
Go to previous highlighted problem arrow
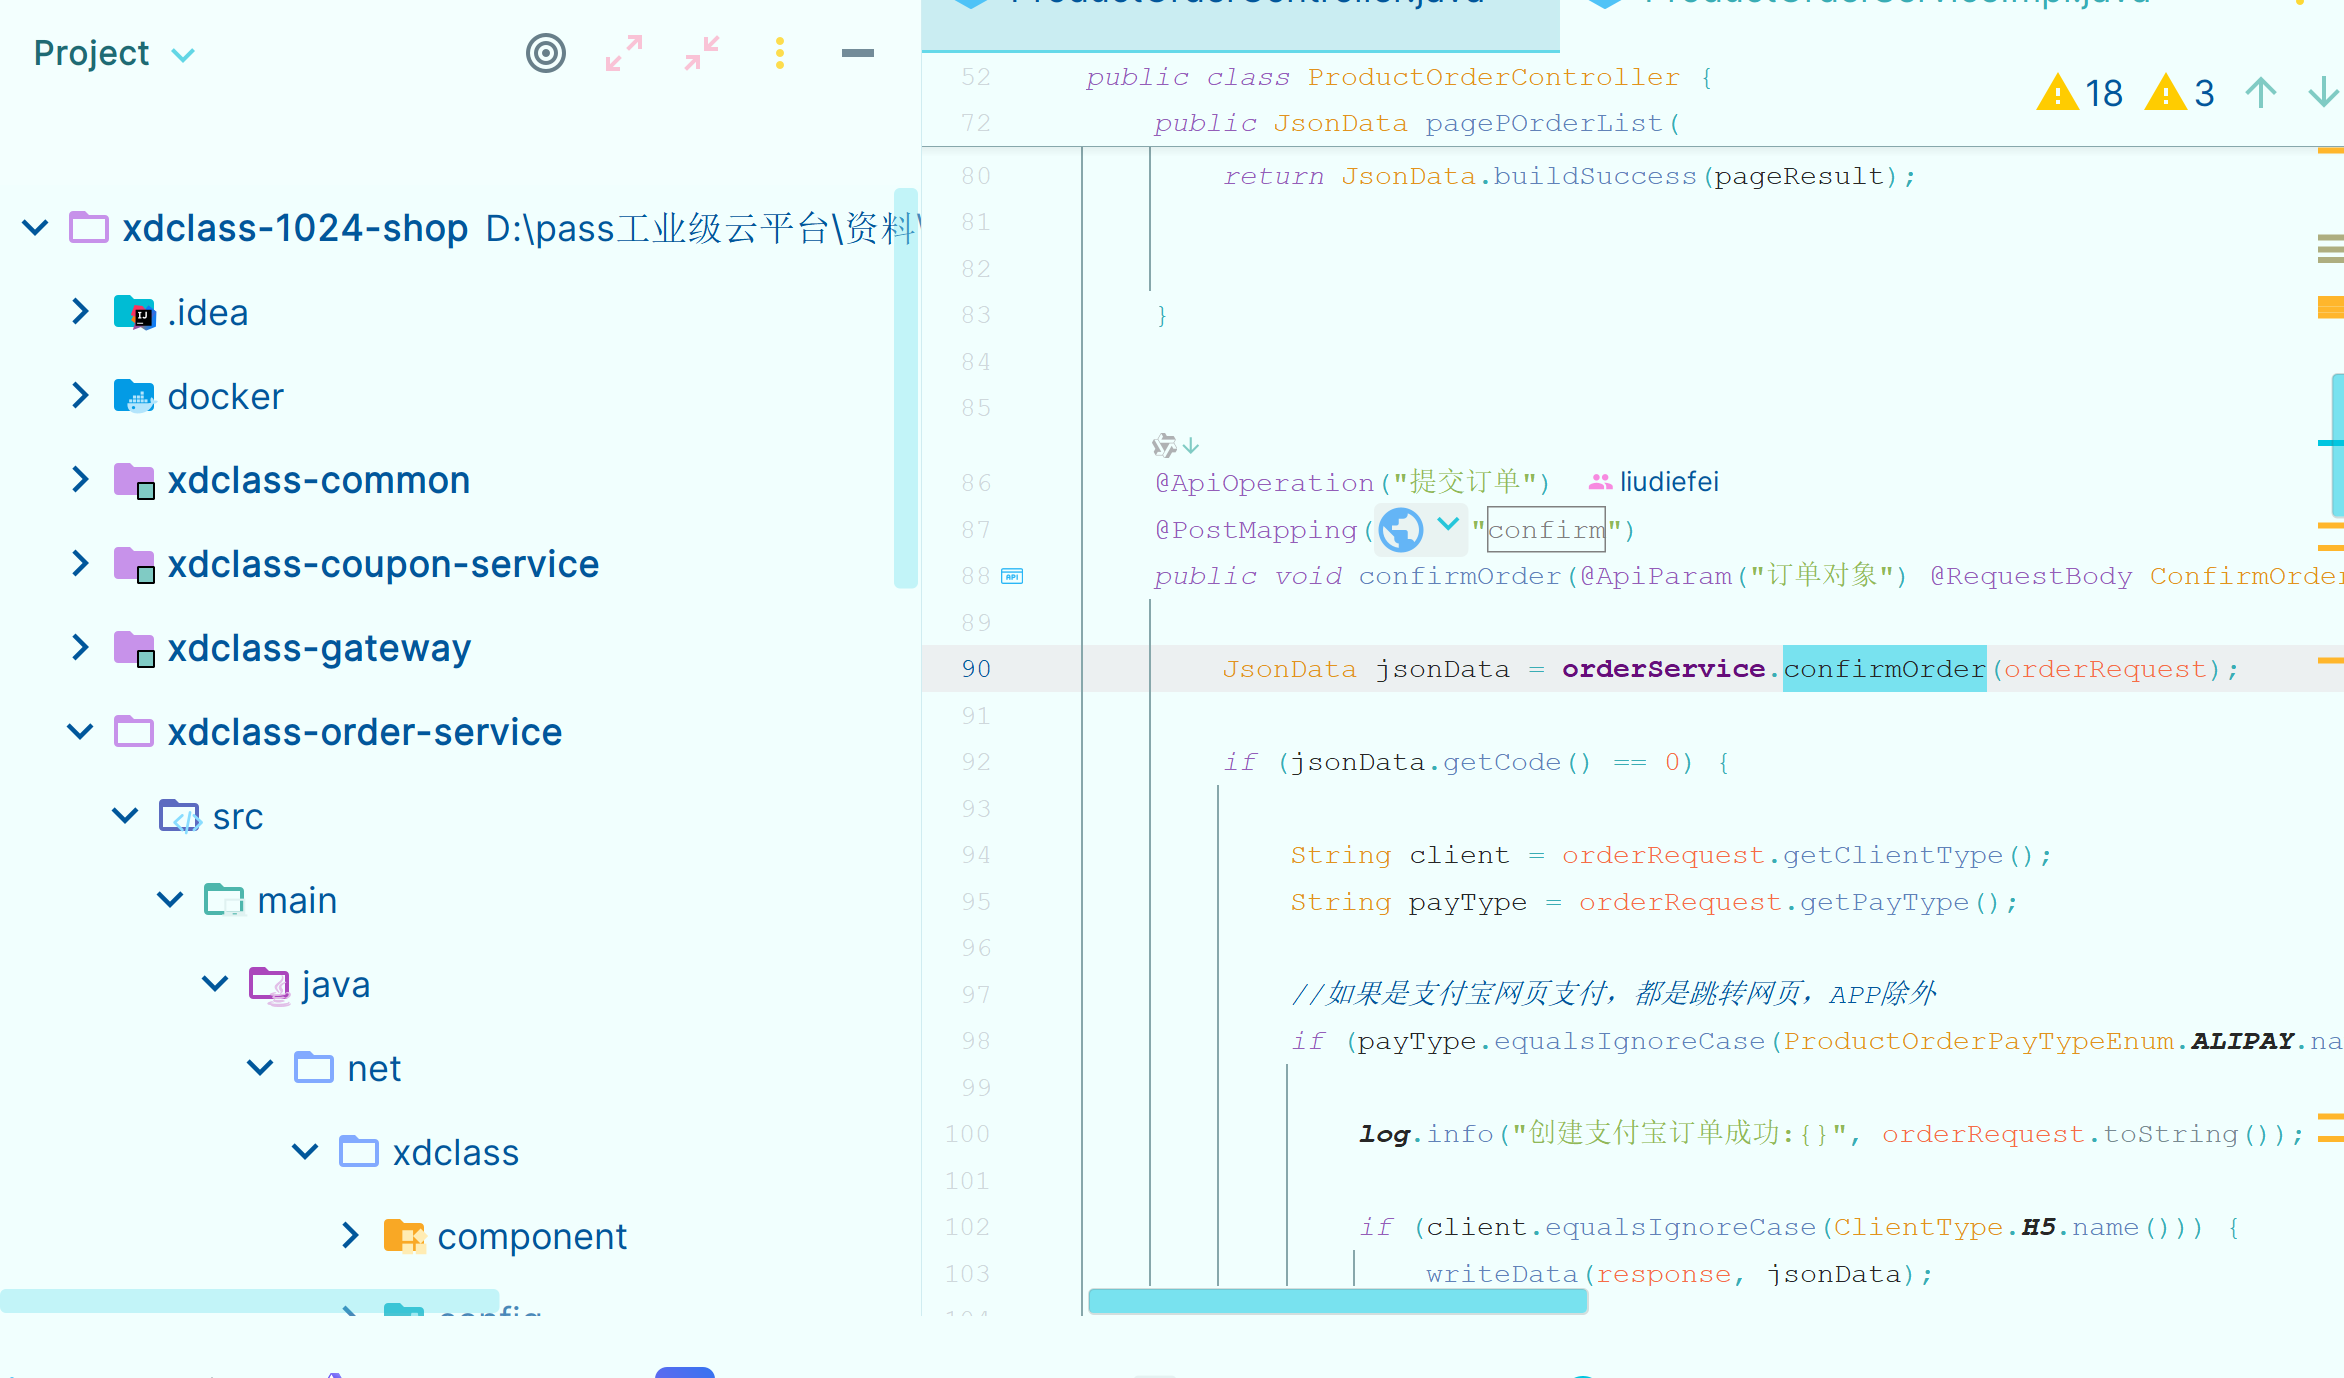click(x=2260, y=93)
